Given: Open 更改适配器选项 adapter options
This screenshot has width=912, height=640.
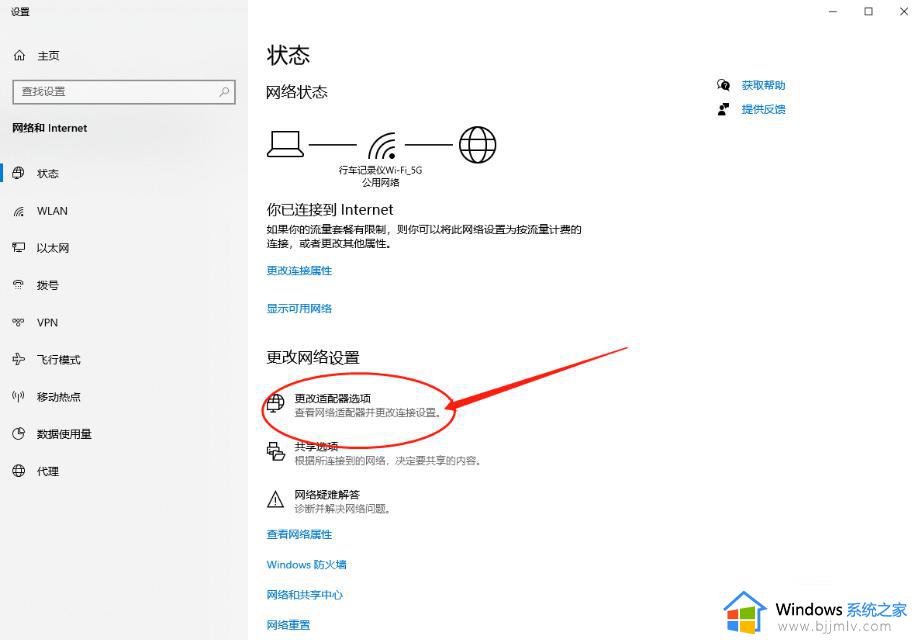Looking at the screenshot, I should tap(332, 399).
